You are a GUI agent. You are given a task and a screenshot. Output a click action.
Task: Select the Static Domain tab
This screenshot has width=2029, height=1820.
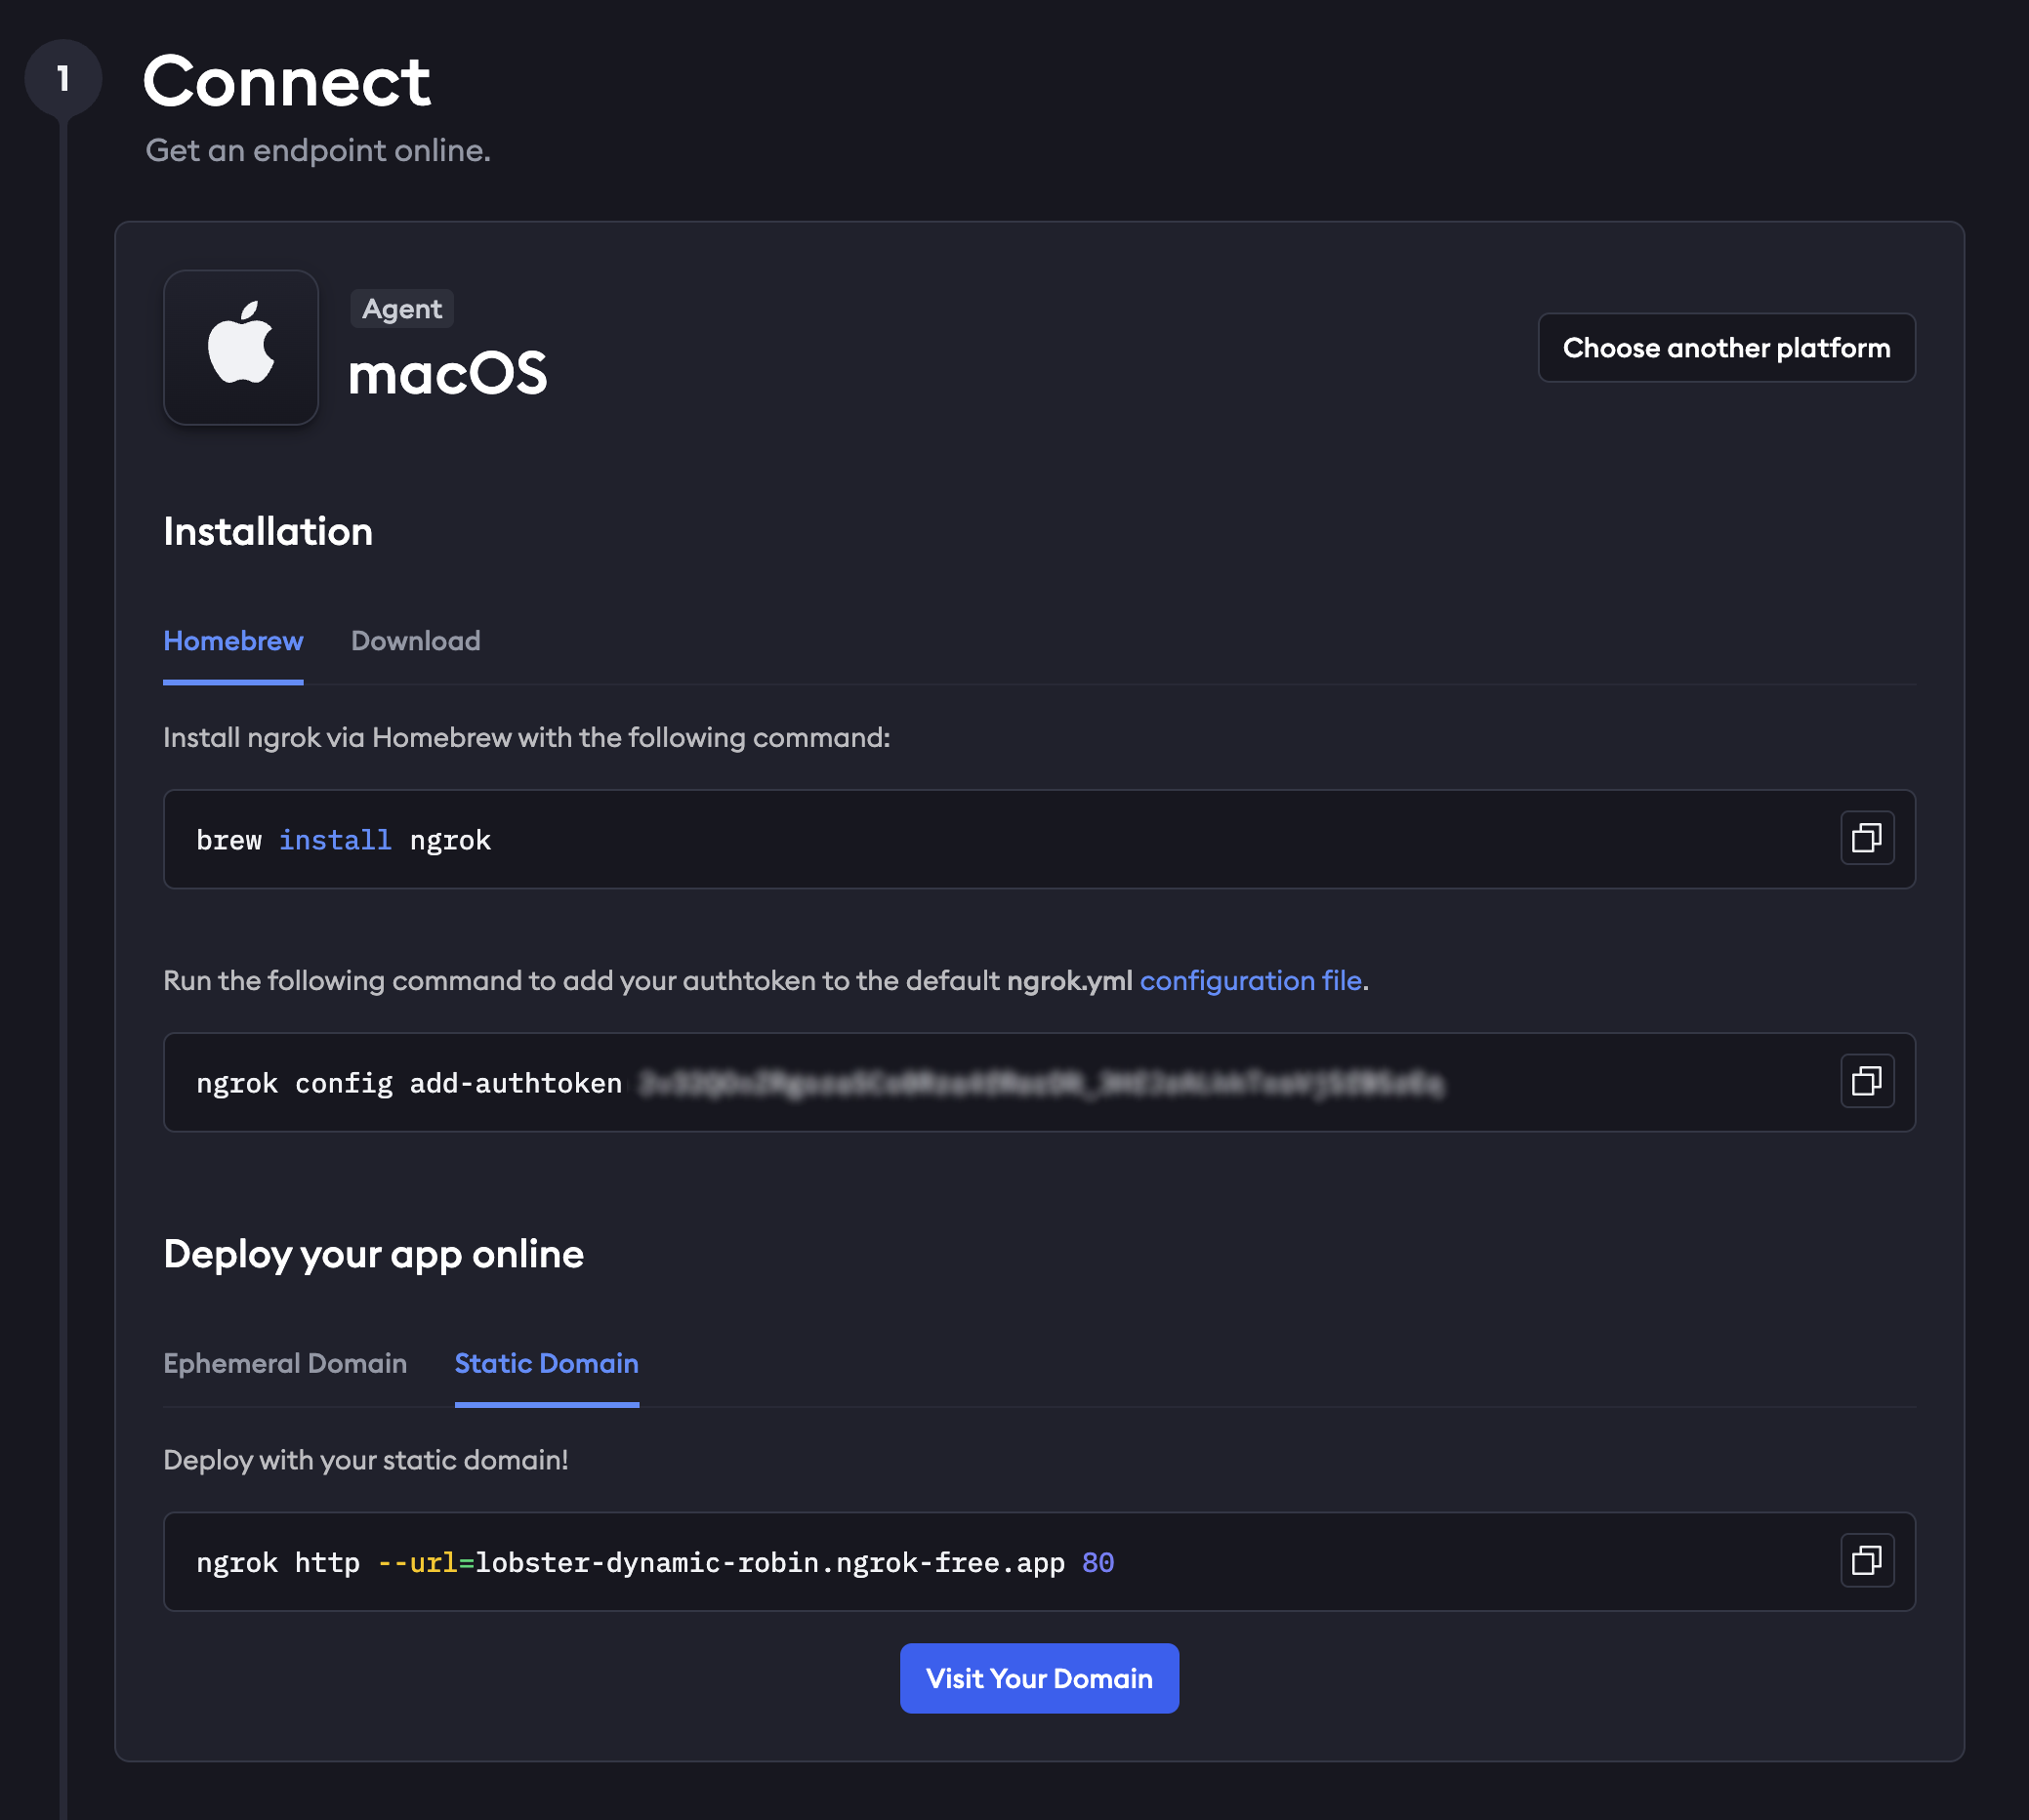(x=546, y=1363)
